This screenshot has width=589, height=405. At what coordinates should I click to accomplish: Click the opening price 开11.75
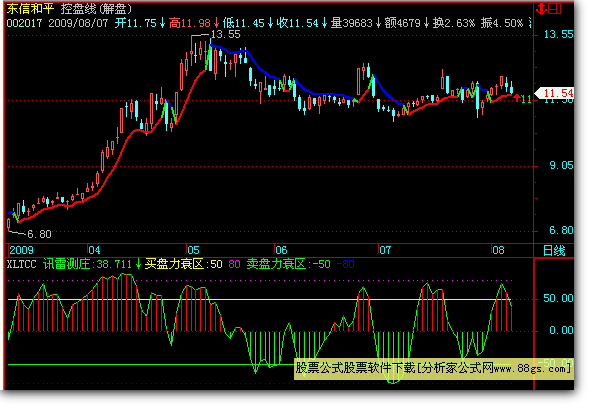(x=135, y=23)
